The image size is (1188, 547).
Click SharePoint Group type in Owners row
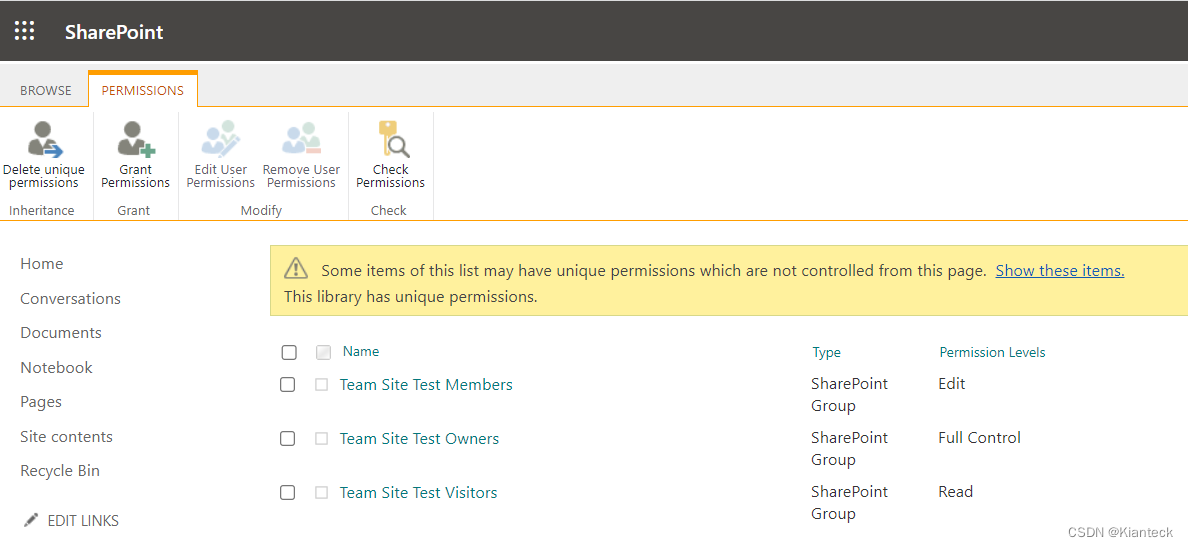coord(849,449)
